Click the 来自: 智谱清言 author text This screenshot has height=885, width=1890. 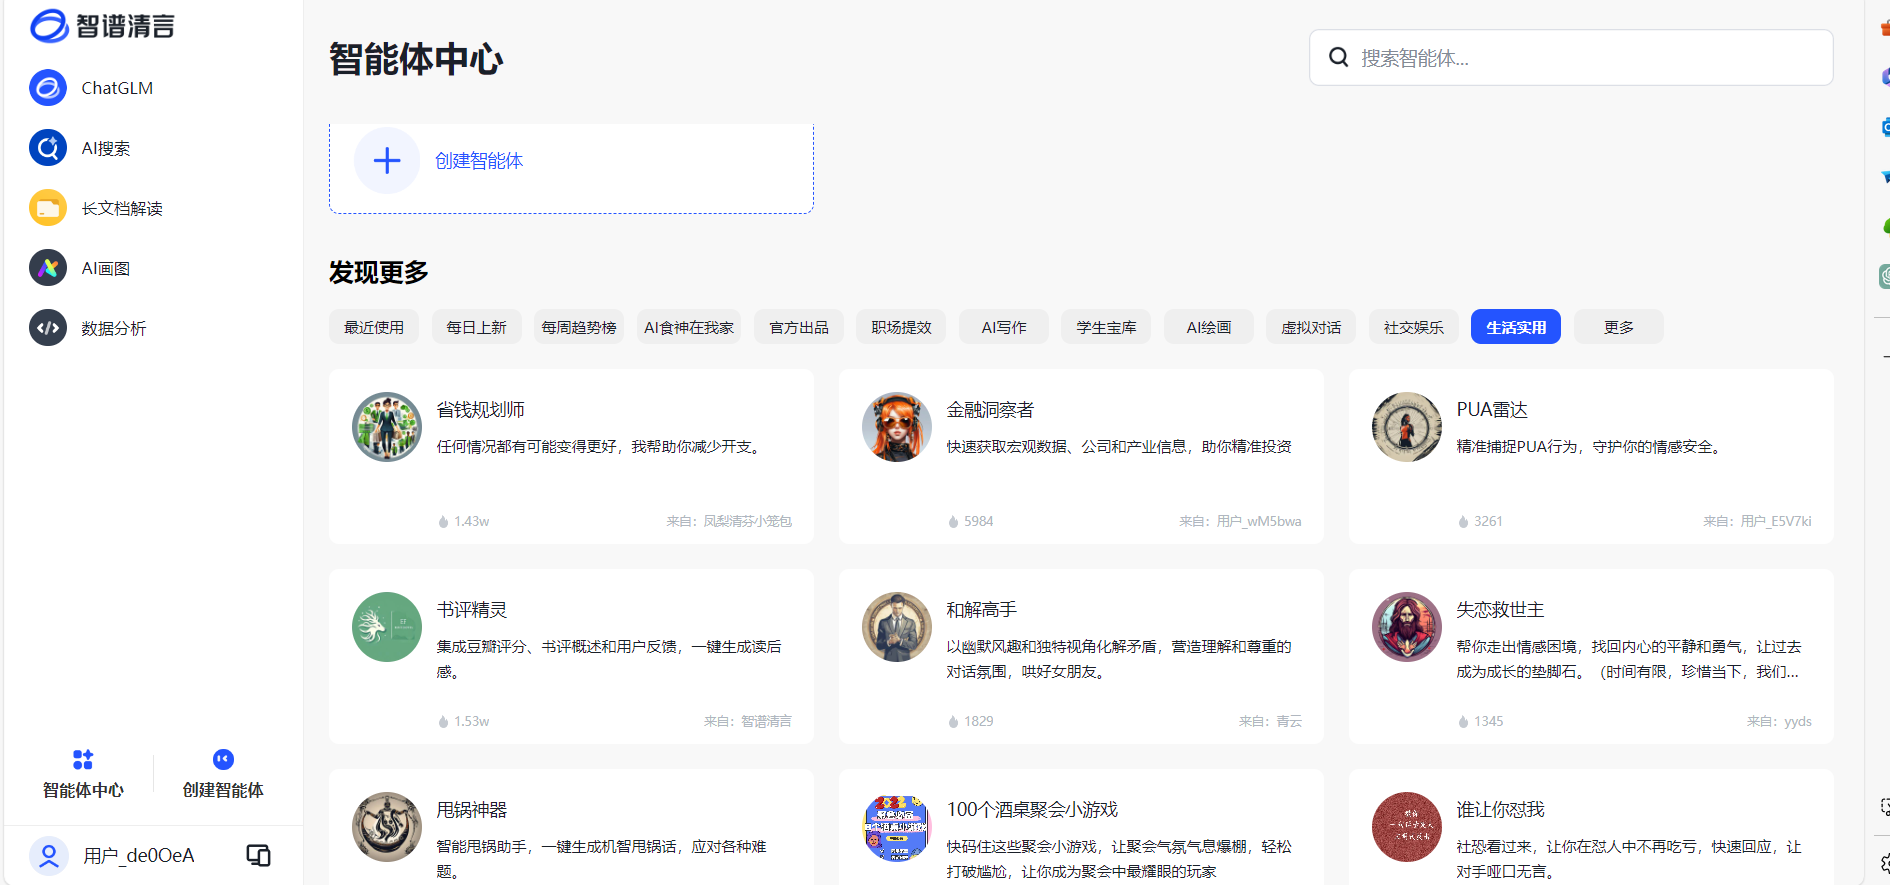(747, 721)
